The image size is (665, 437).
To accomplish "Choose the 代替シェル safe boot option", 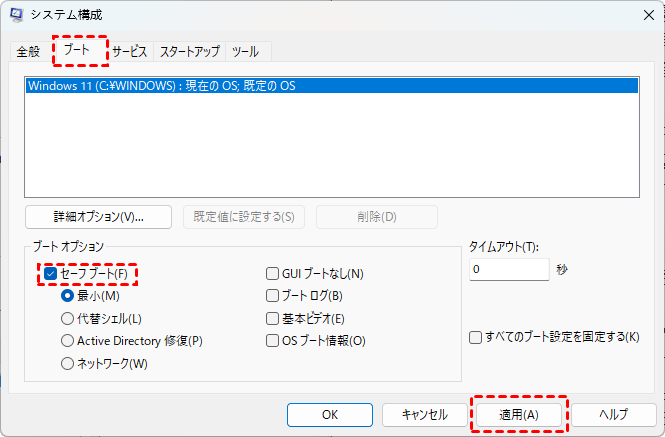I will 68,318.
